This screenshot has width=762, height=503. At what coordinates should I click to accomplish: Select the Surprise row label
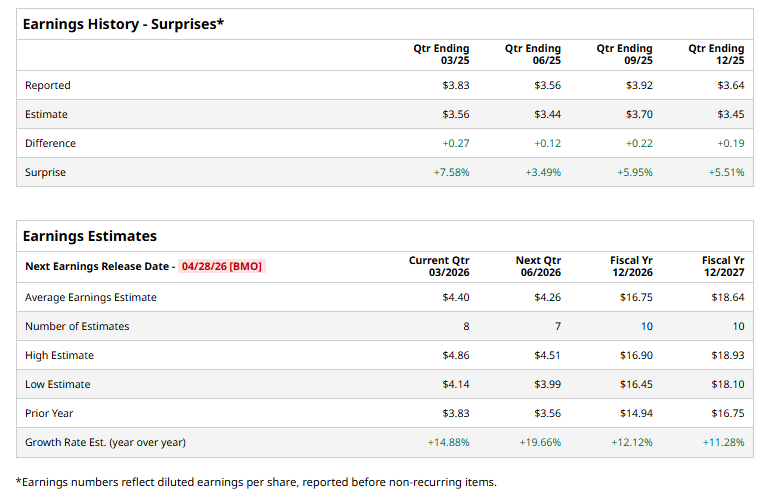click(x=46, y=172)
